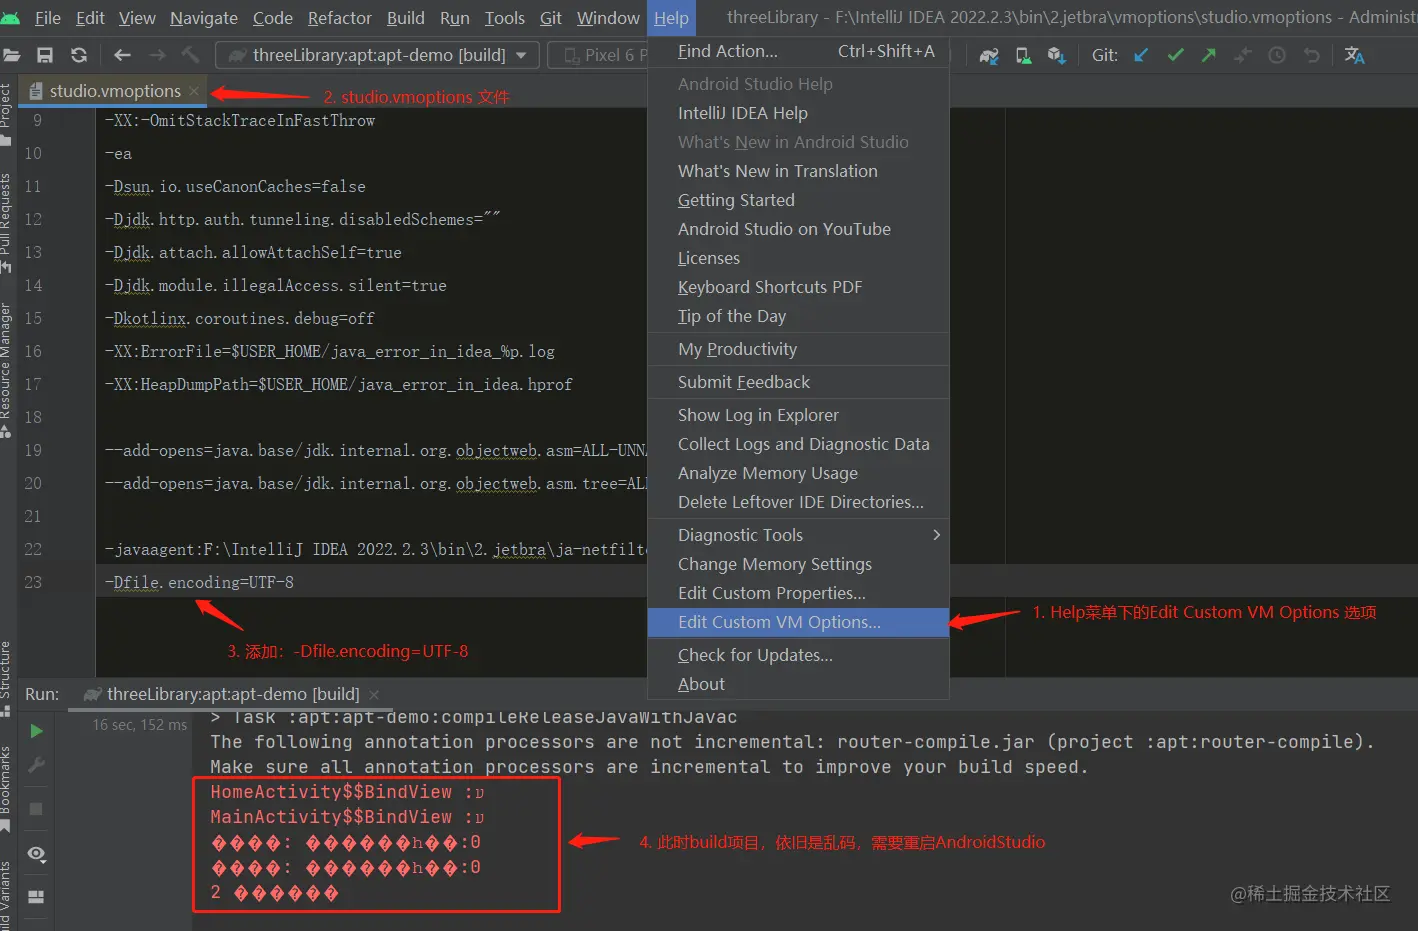The width and height of the screenshot is (1418, 931).
Task: Click the Forward navigation arrow
Action: [x=157, y=55]
